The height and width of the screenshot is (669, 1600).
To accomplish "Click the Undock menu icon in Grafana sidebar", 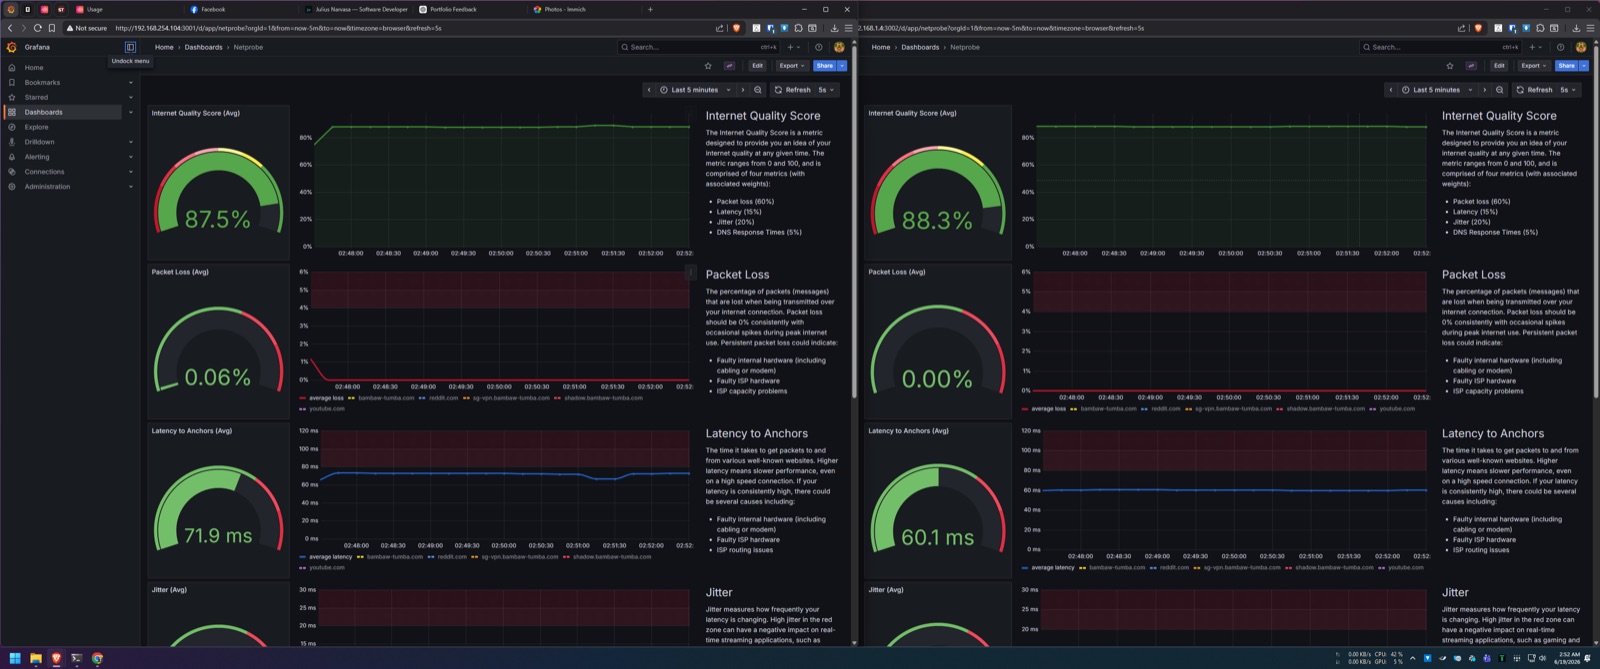I will [x=130, y=47].
